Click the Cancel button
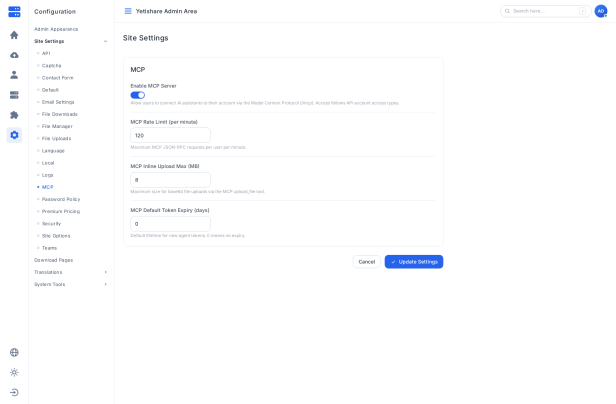Screen dimensions: 616x404 coord(367,262)
